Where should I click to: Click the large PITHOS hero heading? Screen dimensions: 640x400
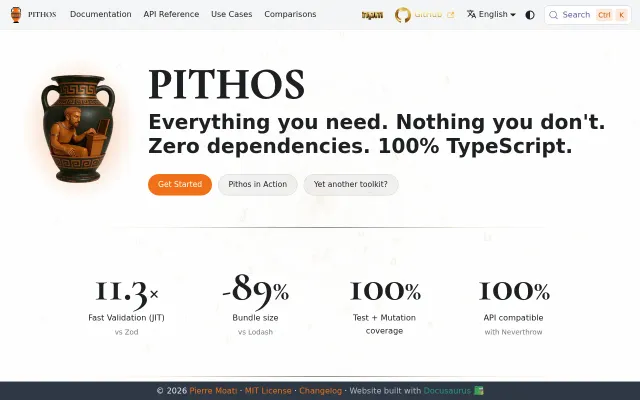227,84
